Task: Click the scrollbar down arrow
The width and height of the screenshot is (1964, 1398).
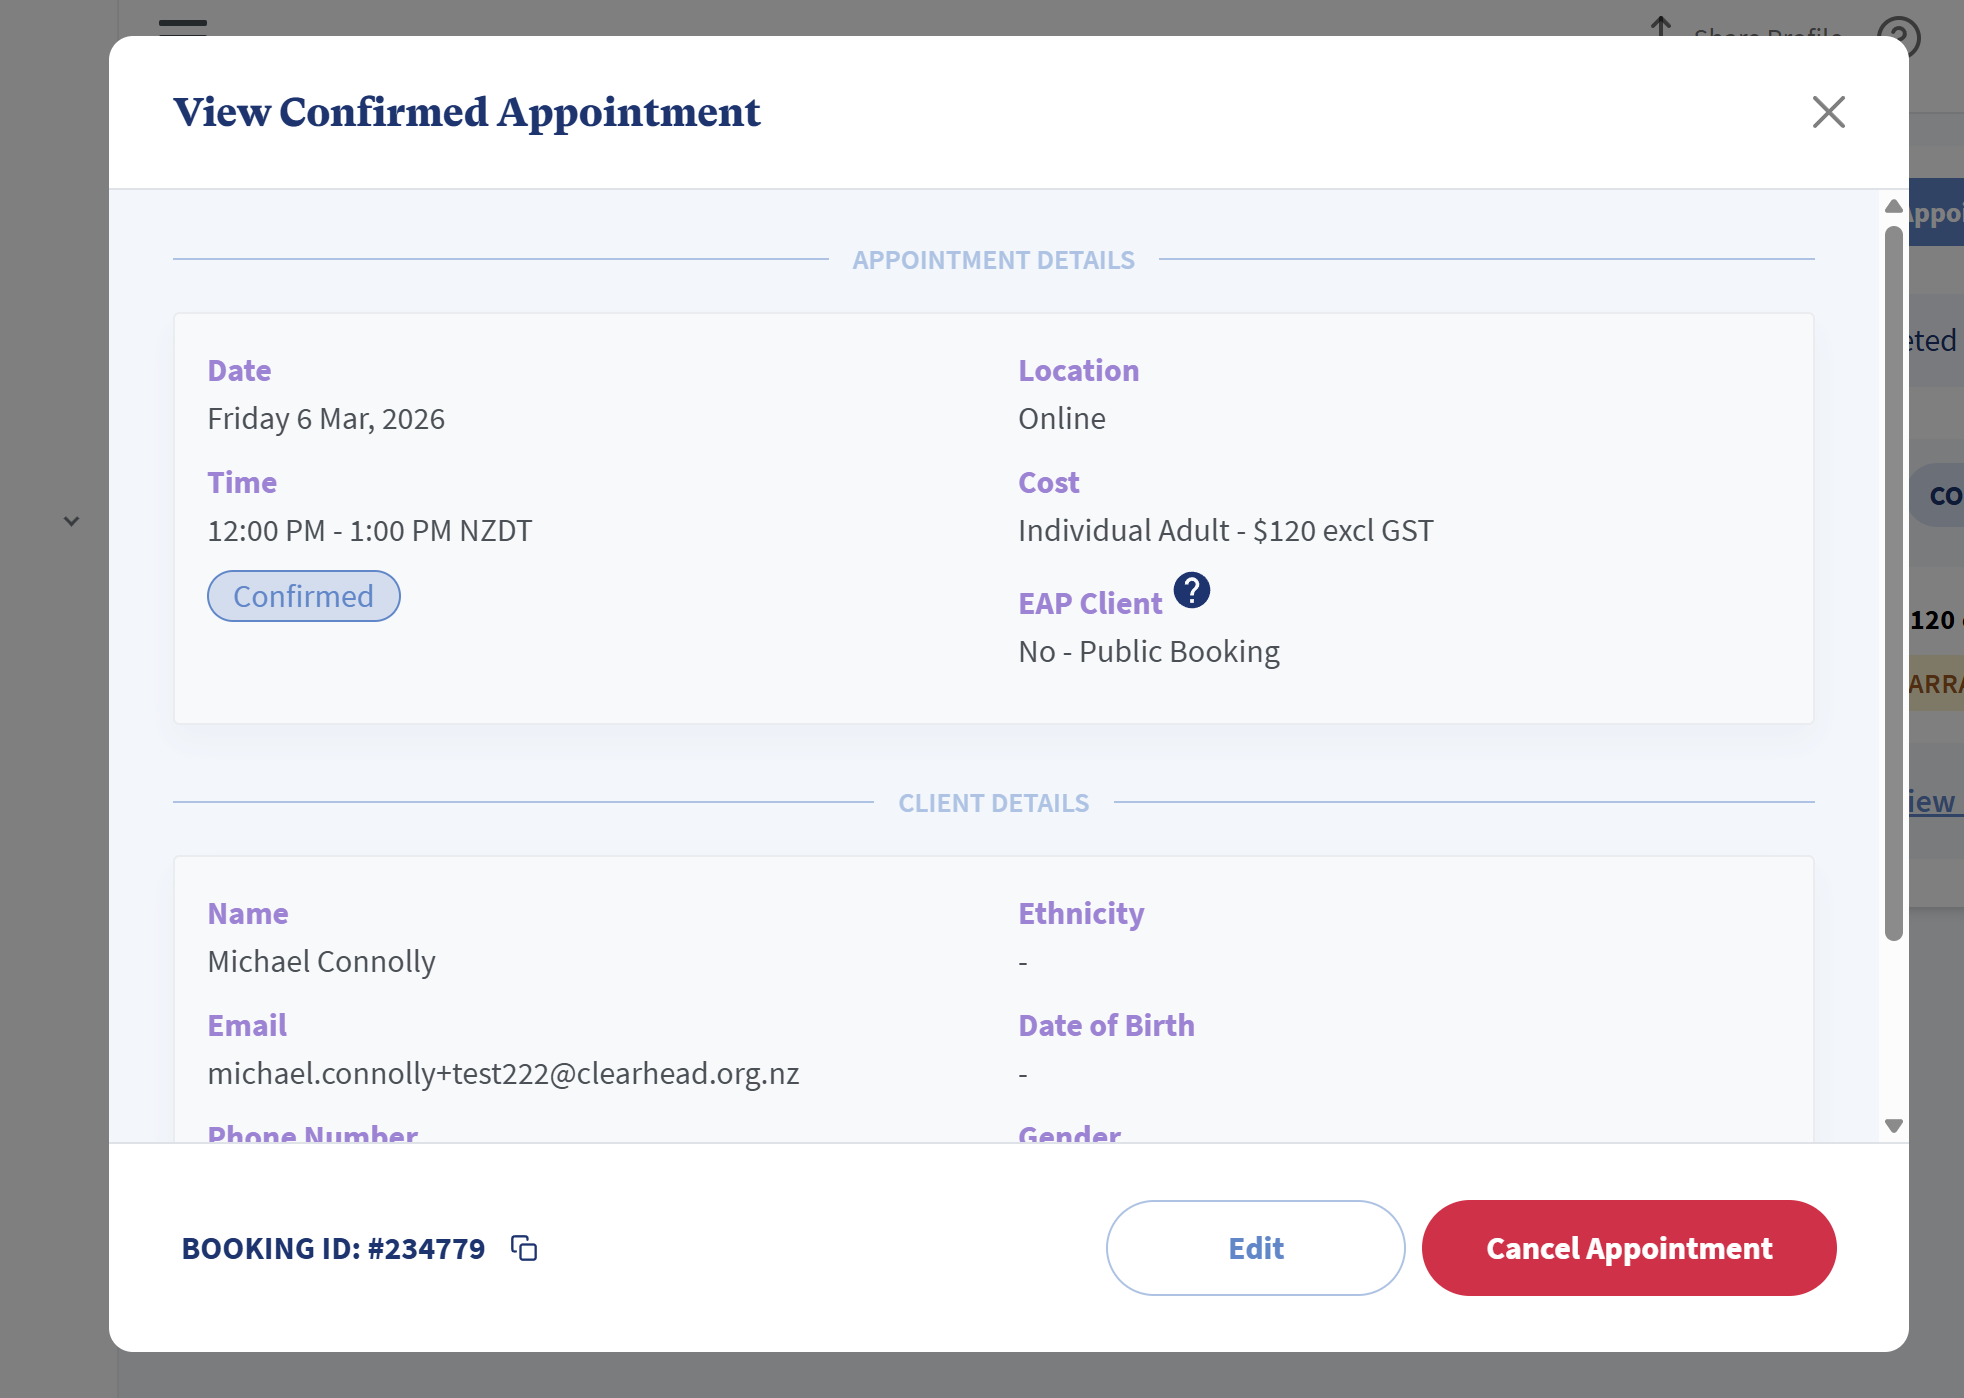Action: 1893,1126
